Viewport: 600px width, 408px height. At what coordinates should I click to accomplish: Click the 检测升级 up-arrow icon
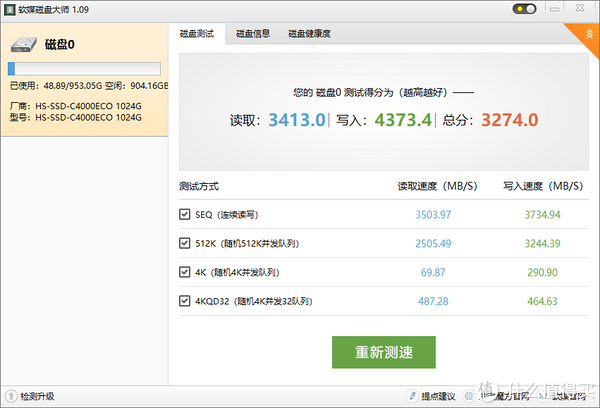click(x=11, y=396)
